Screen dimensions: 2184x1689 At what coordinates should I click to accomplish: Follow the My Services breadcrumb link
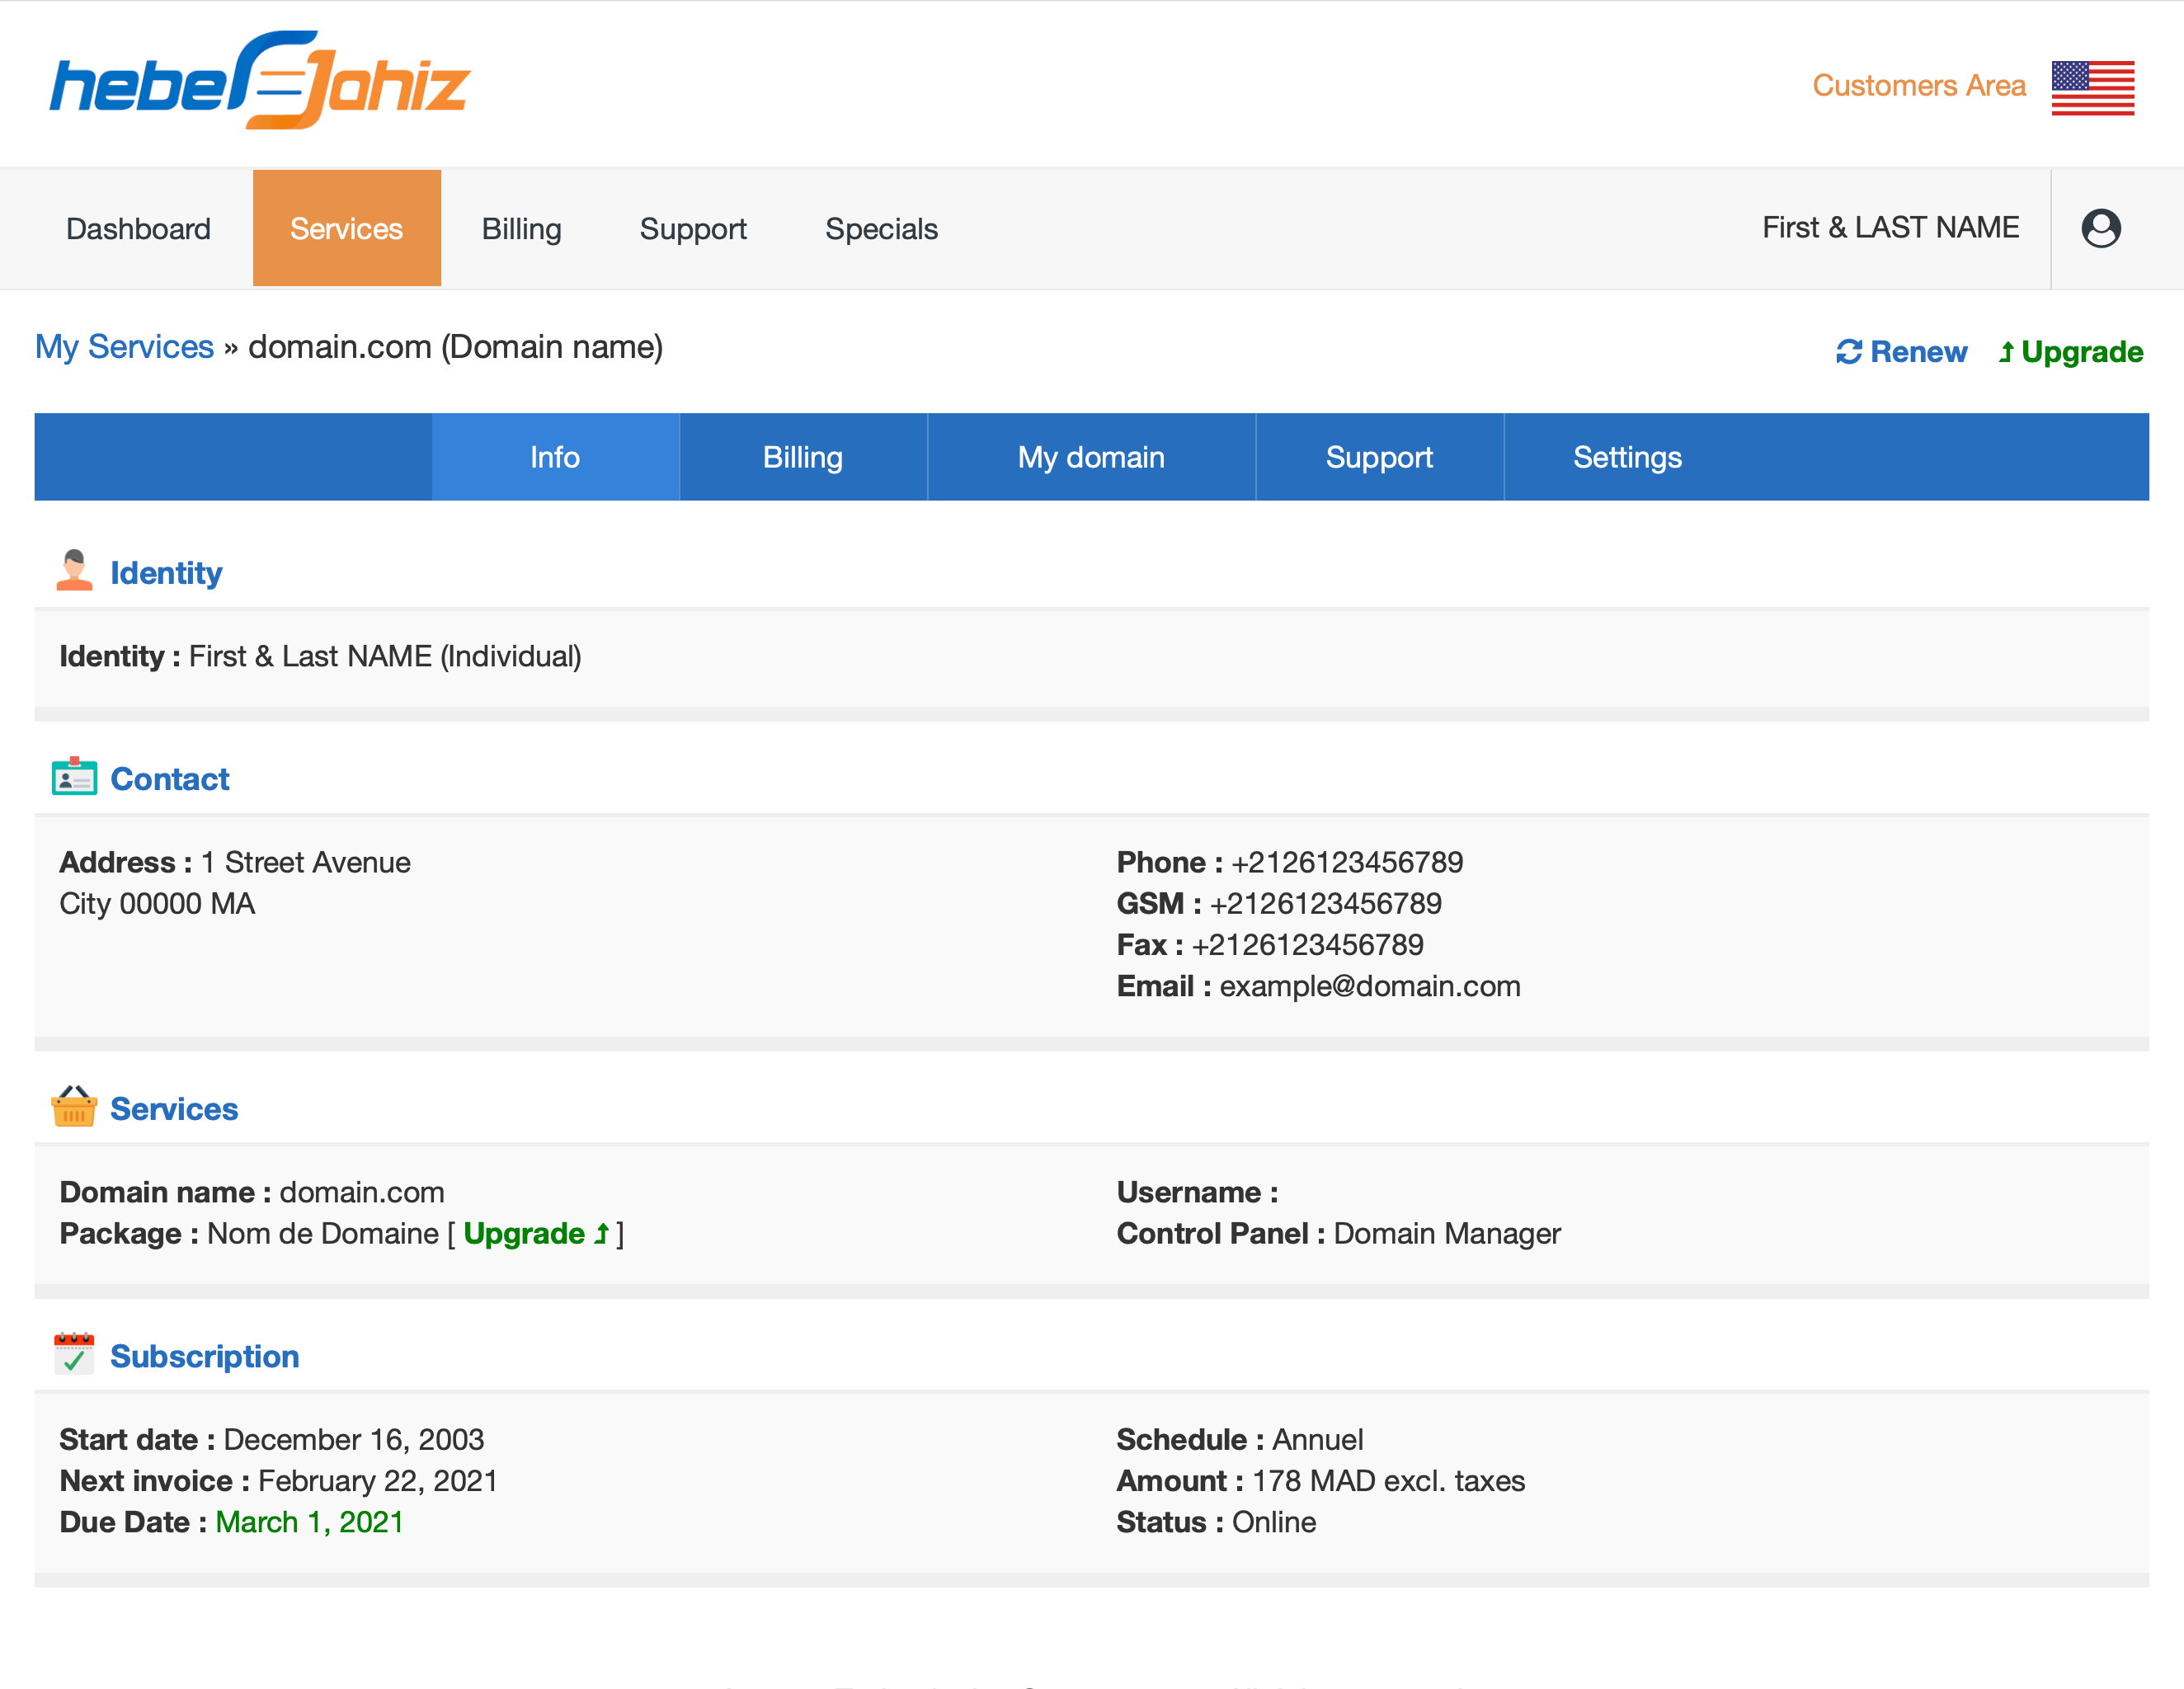point(124,347)
